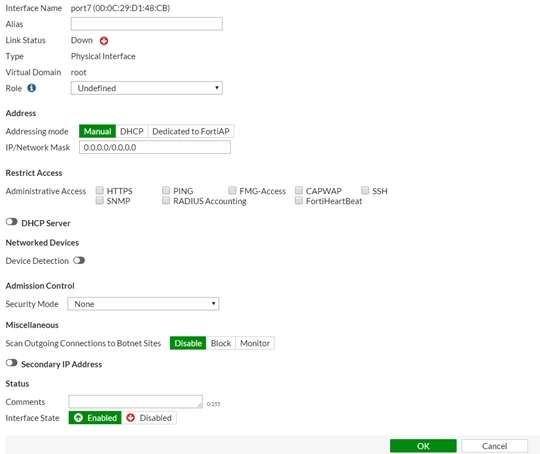The image size is (540, 454).
Task: Click the '0/255' comment counter
Action: 214,404
